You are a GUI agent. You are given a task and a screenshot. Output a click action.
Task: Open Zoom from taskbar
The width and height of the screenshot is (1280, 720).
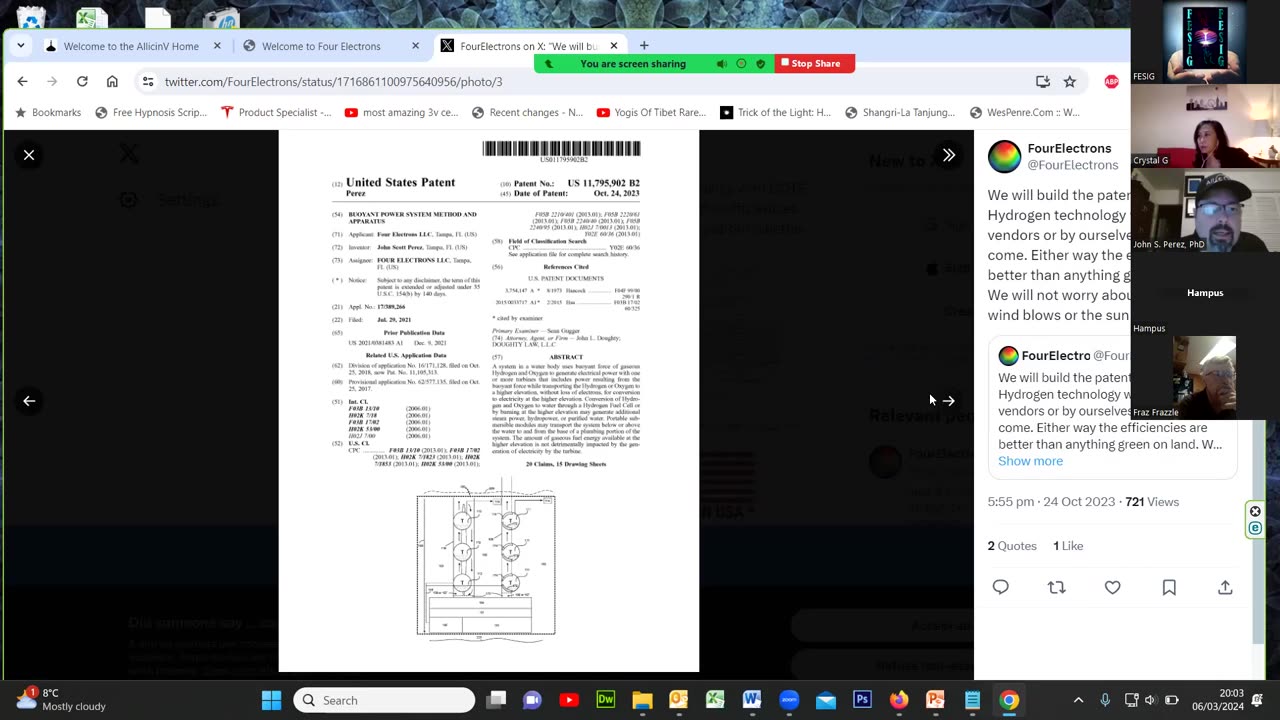(789, 700)
